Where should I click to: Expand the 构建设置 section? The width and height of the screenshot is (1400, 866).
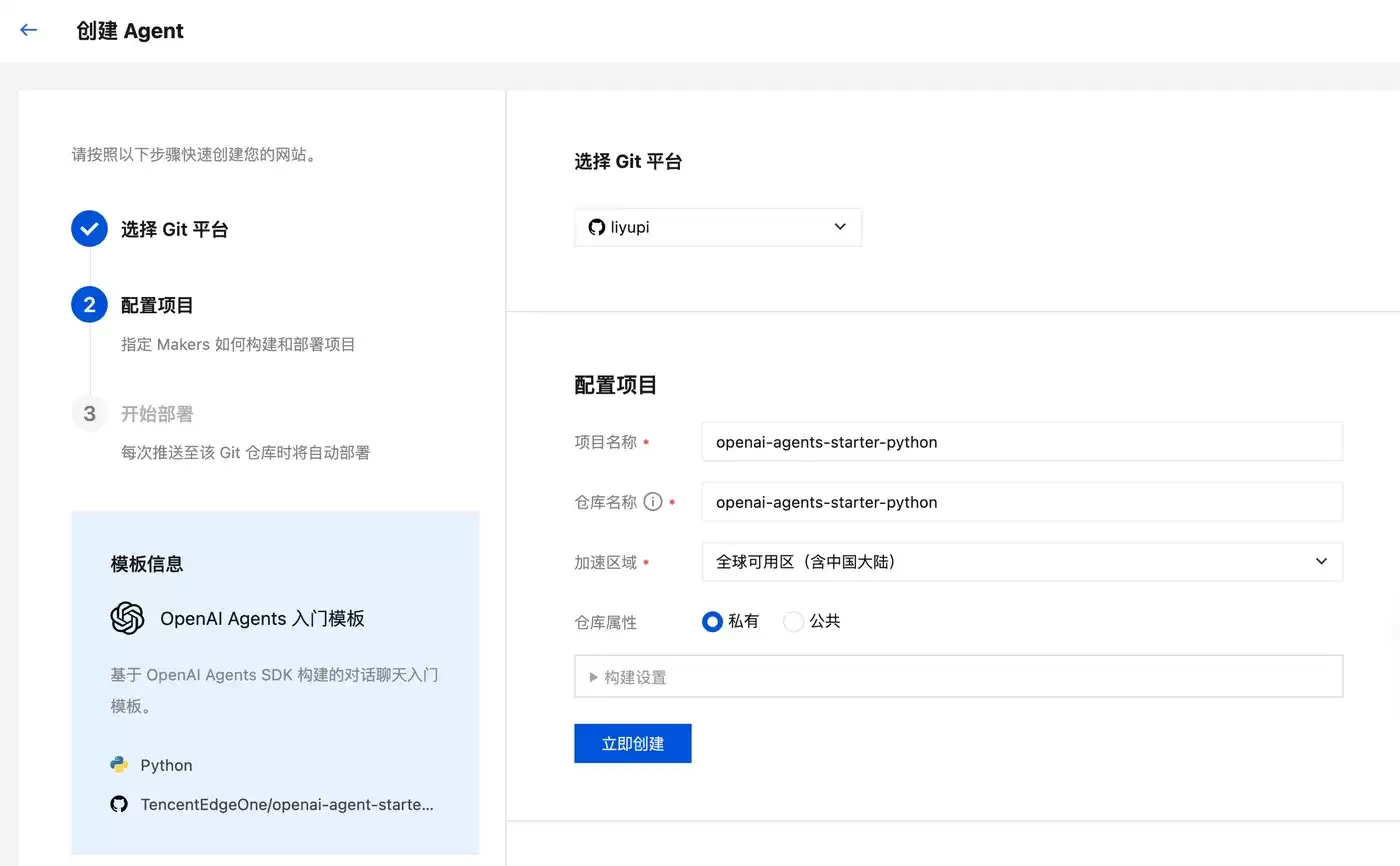click(958, 677)
